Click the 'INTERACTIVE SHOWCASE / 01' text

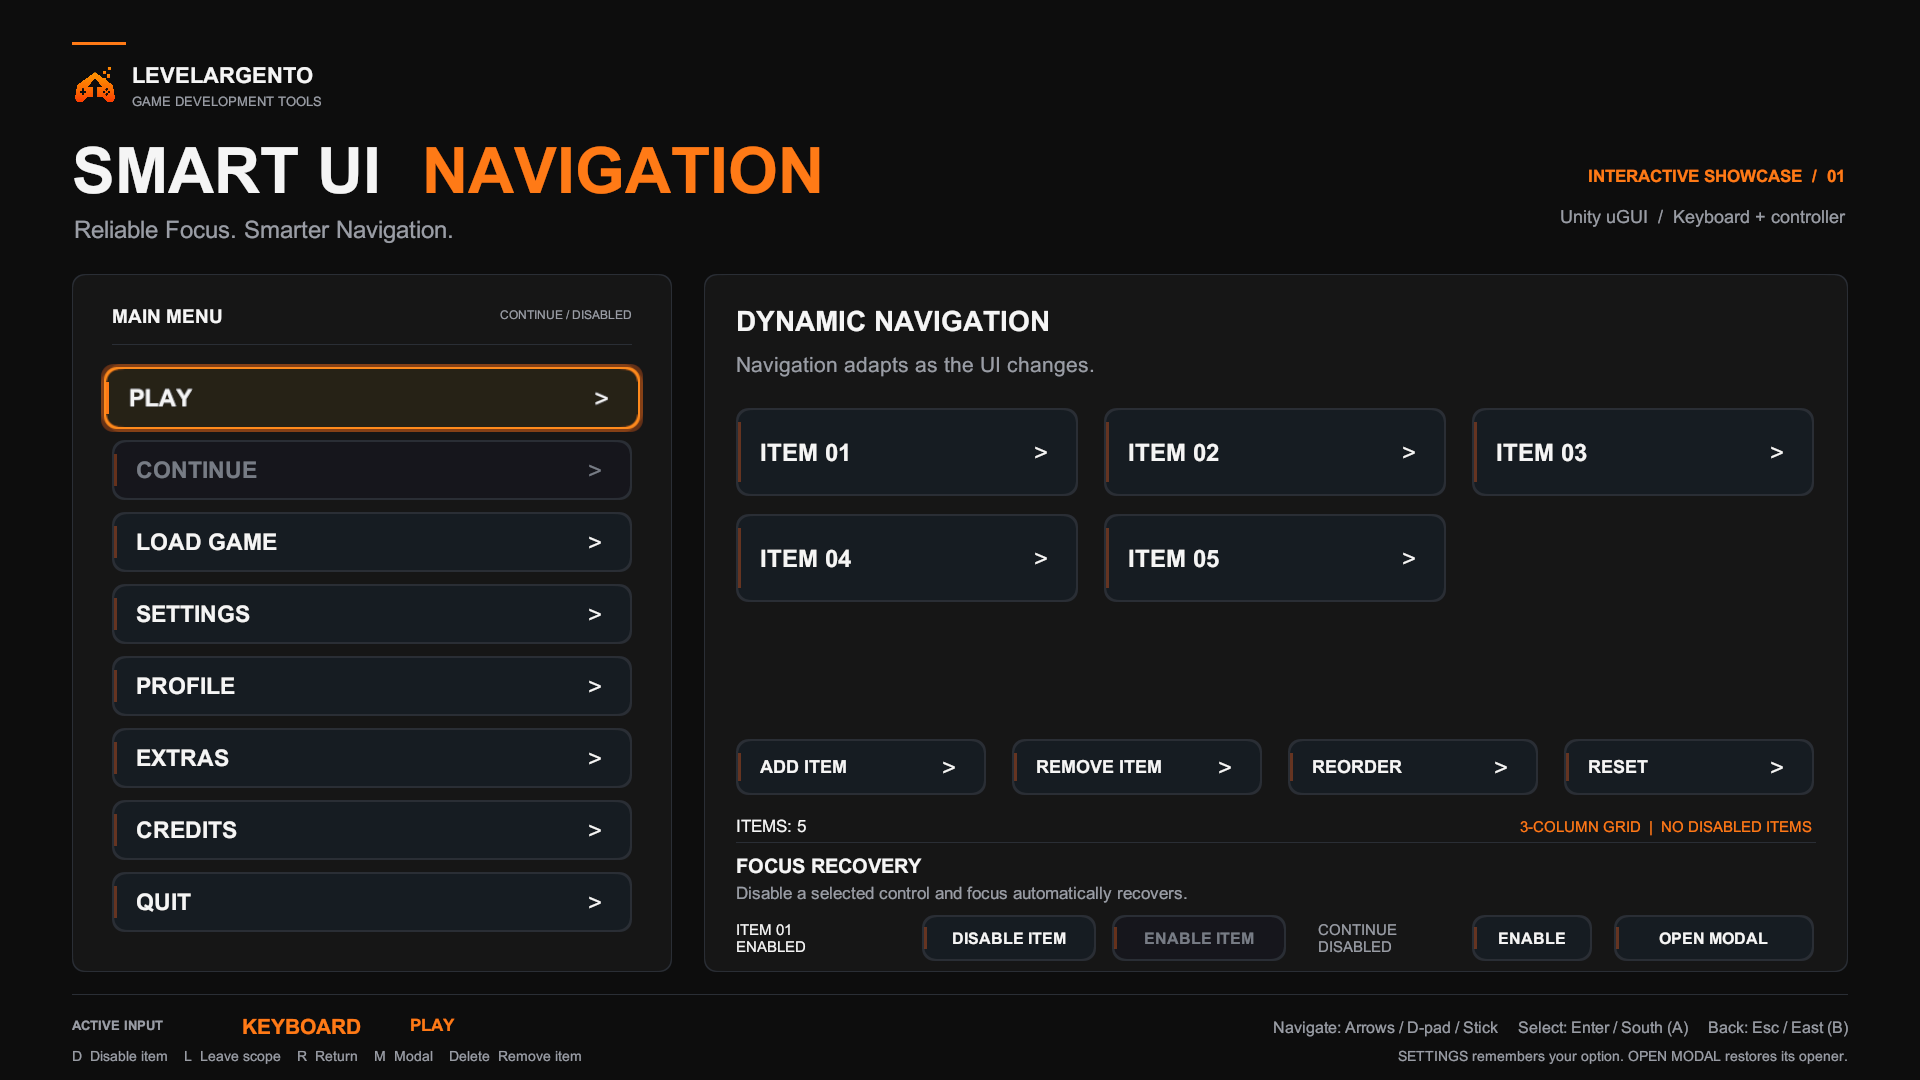[x=1716, y=176]
